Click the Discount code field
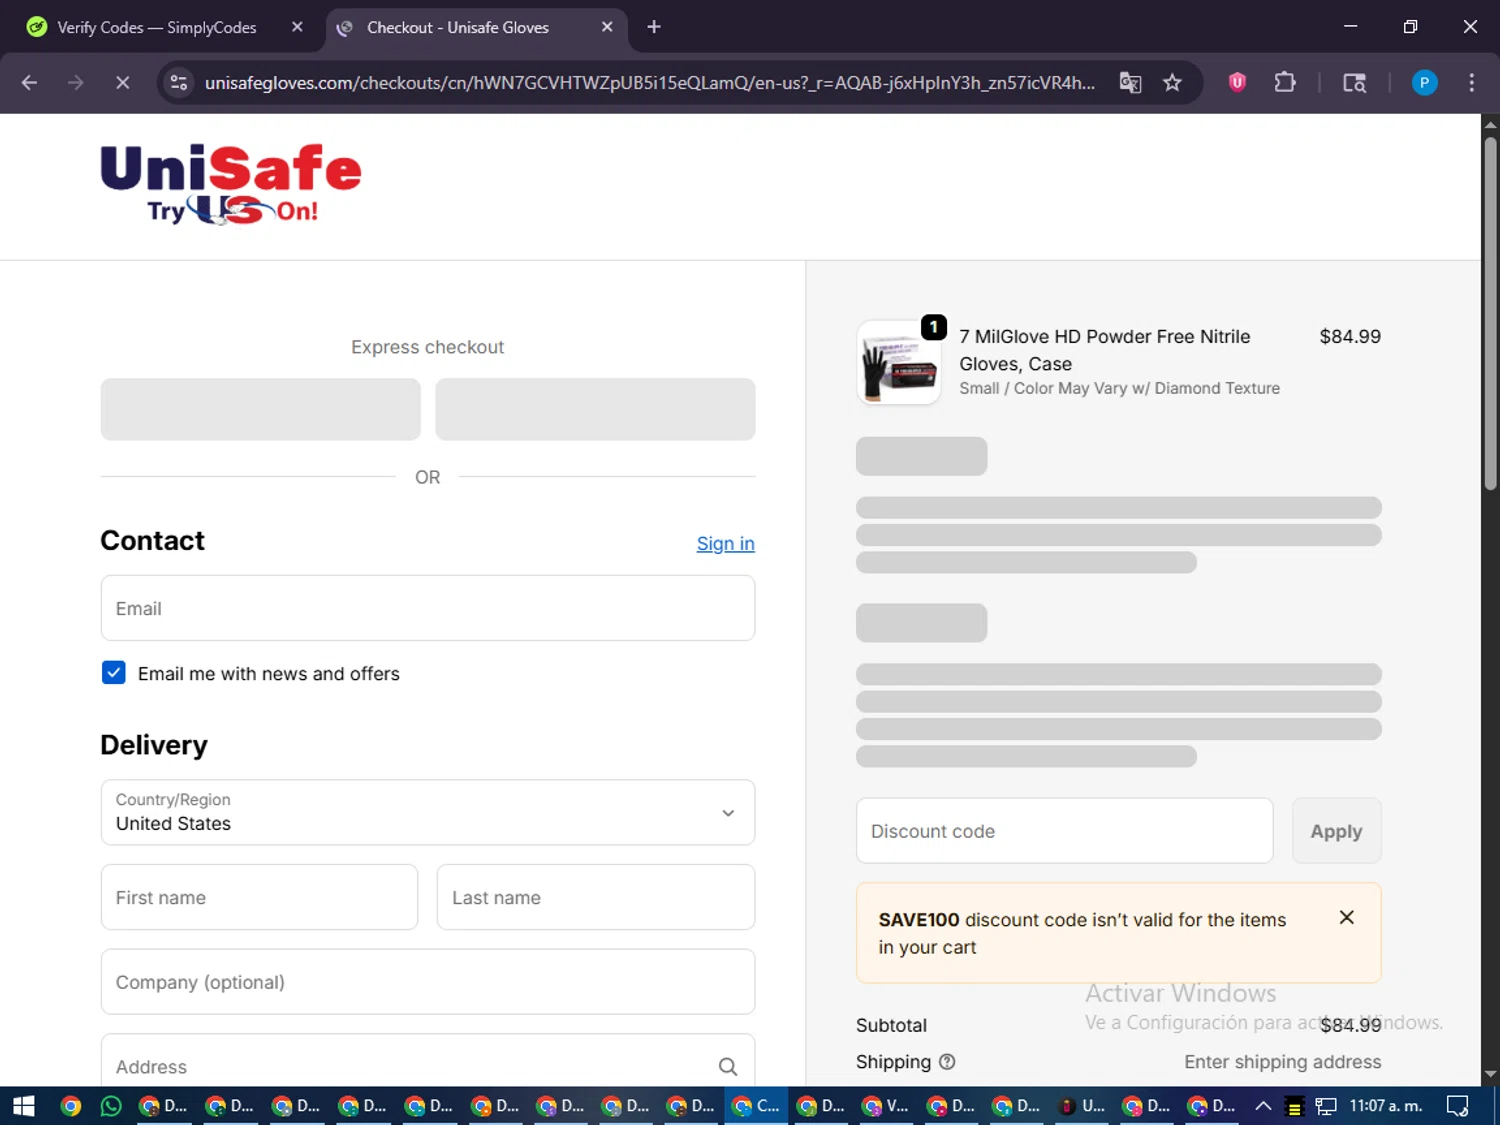The width and height of the screenshot is (1500, 1125). point(1064,831)
